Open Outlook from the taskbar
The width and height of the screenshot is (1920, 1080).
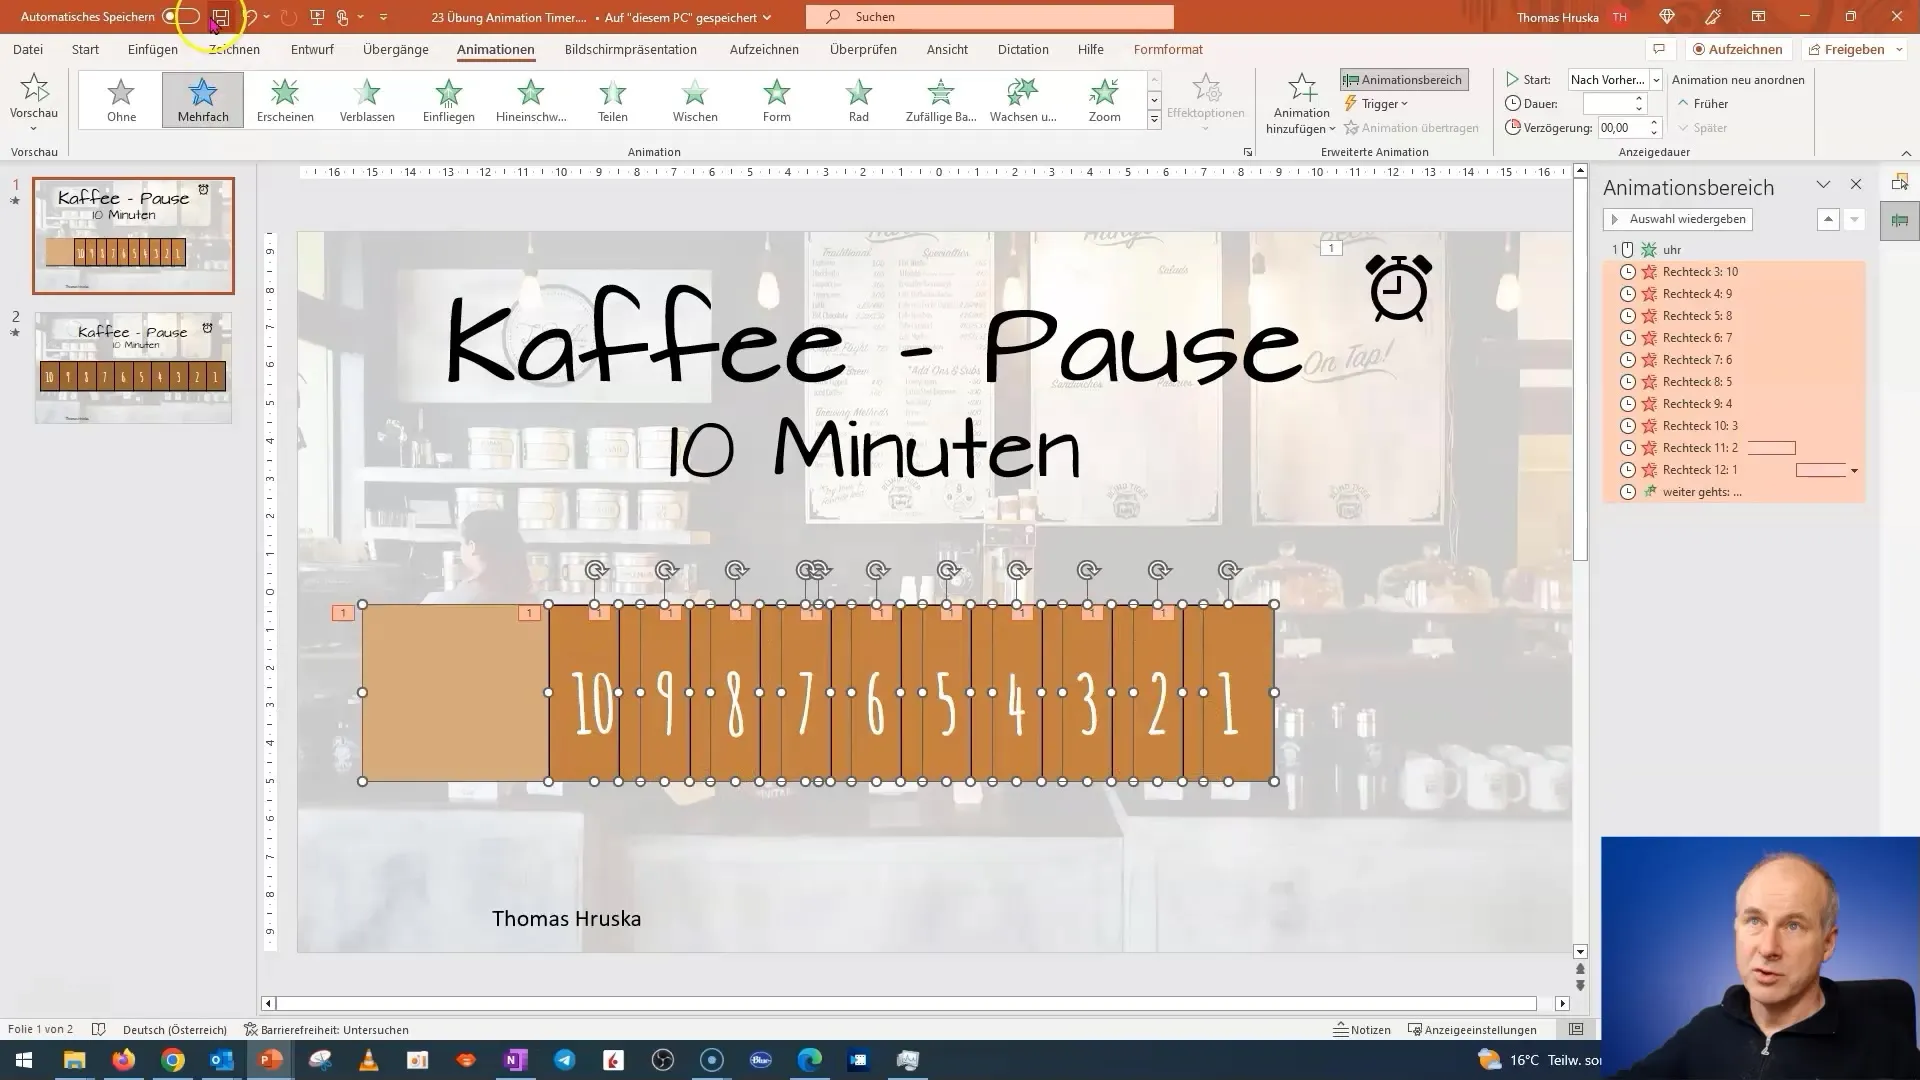[x=221, y=1060]
